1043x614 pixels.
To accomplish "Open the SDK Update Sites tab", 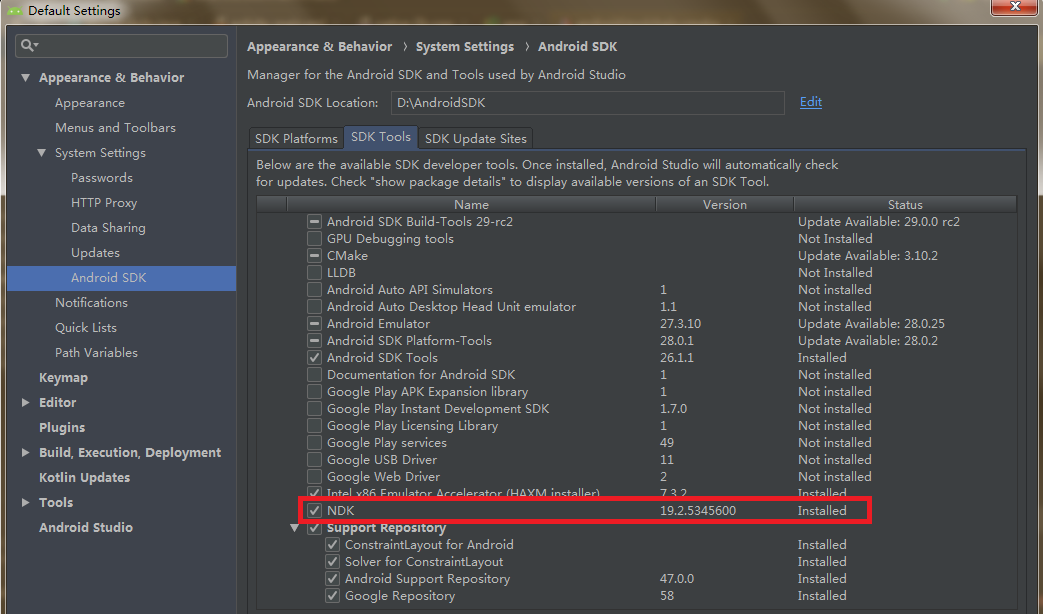I will (476, 138).
